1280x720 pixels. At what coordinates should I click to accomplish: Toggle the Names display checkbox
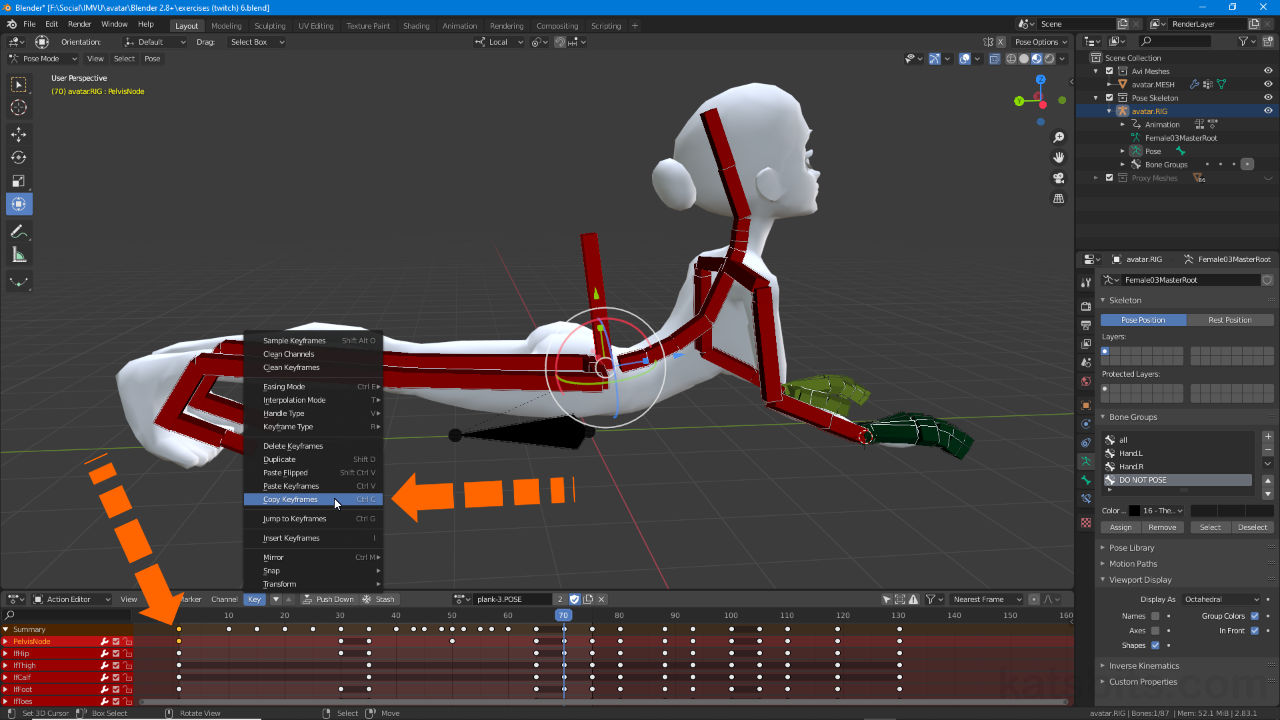(1155, 616)
